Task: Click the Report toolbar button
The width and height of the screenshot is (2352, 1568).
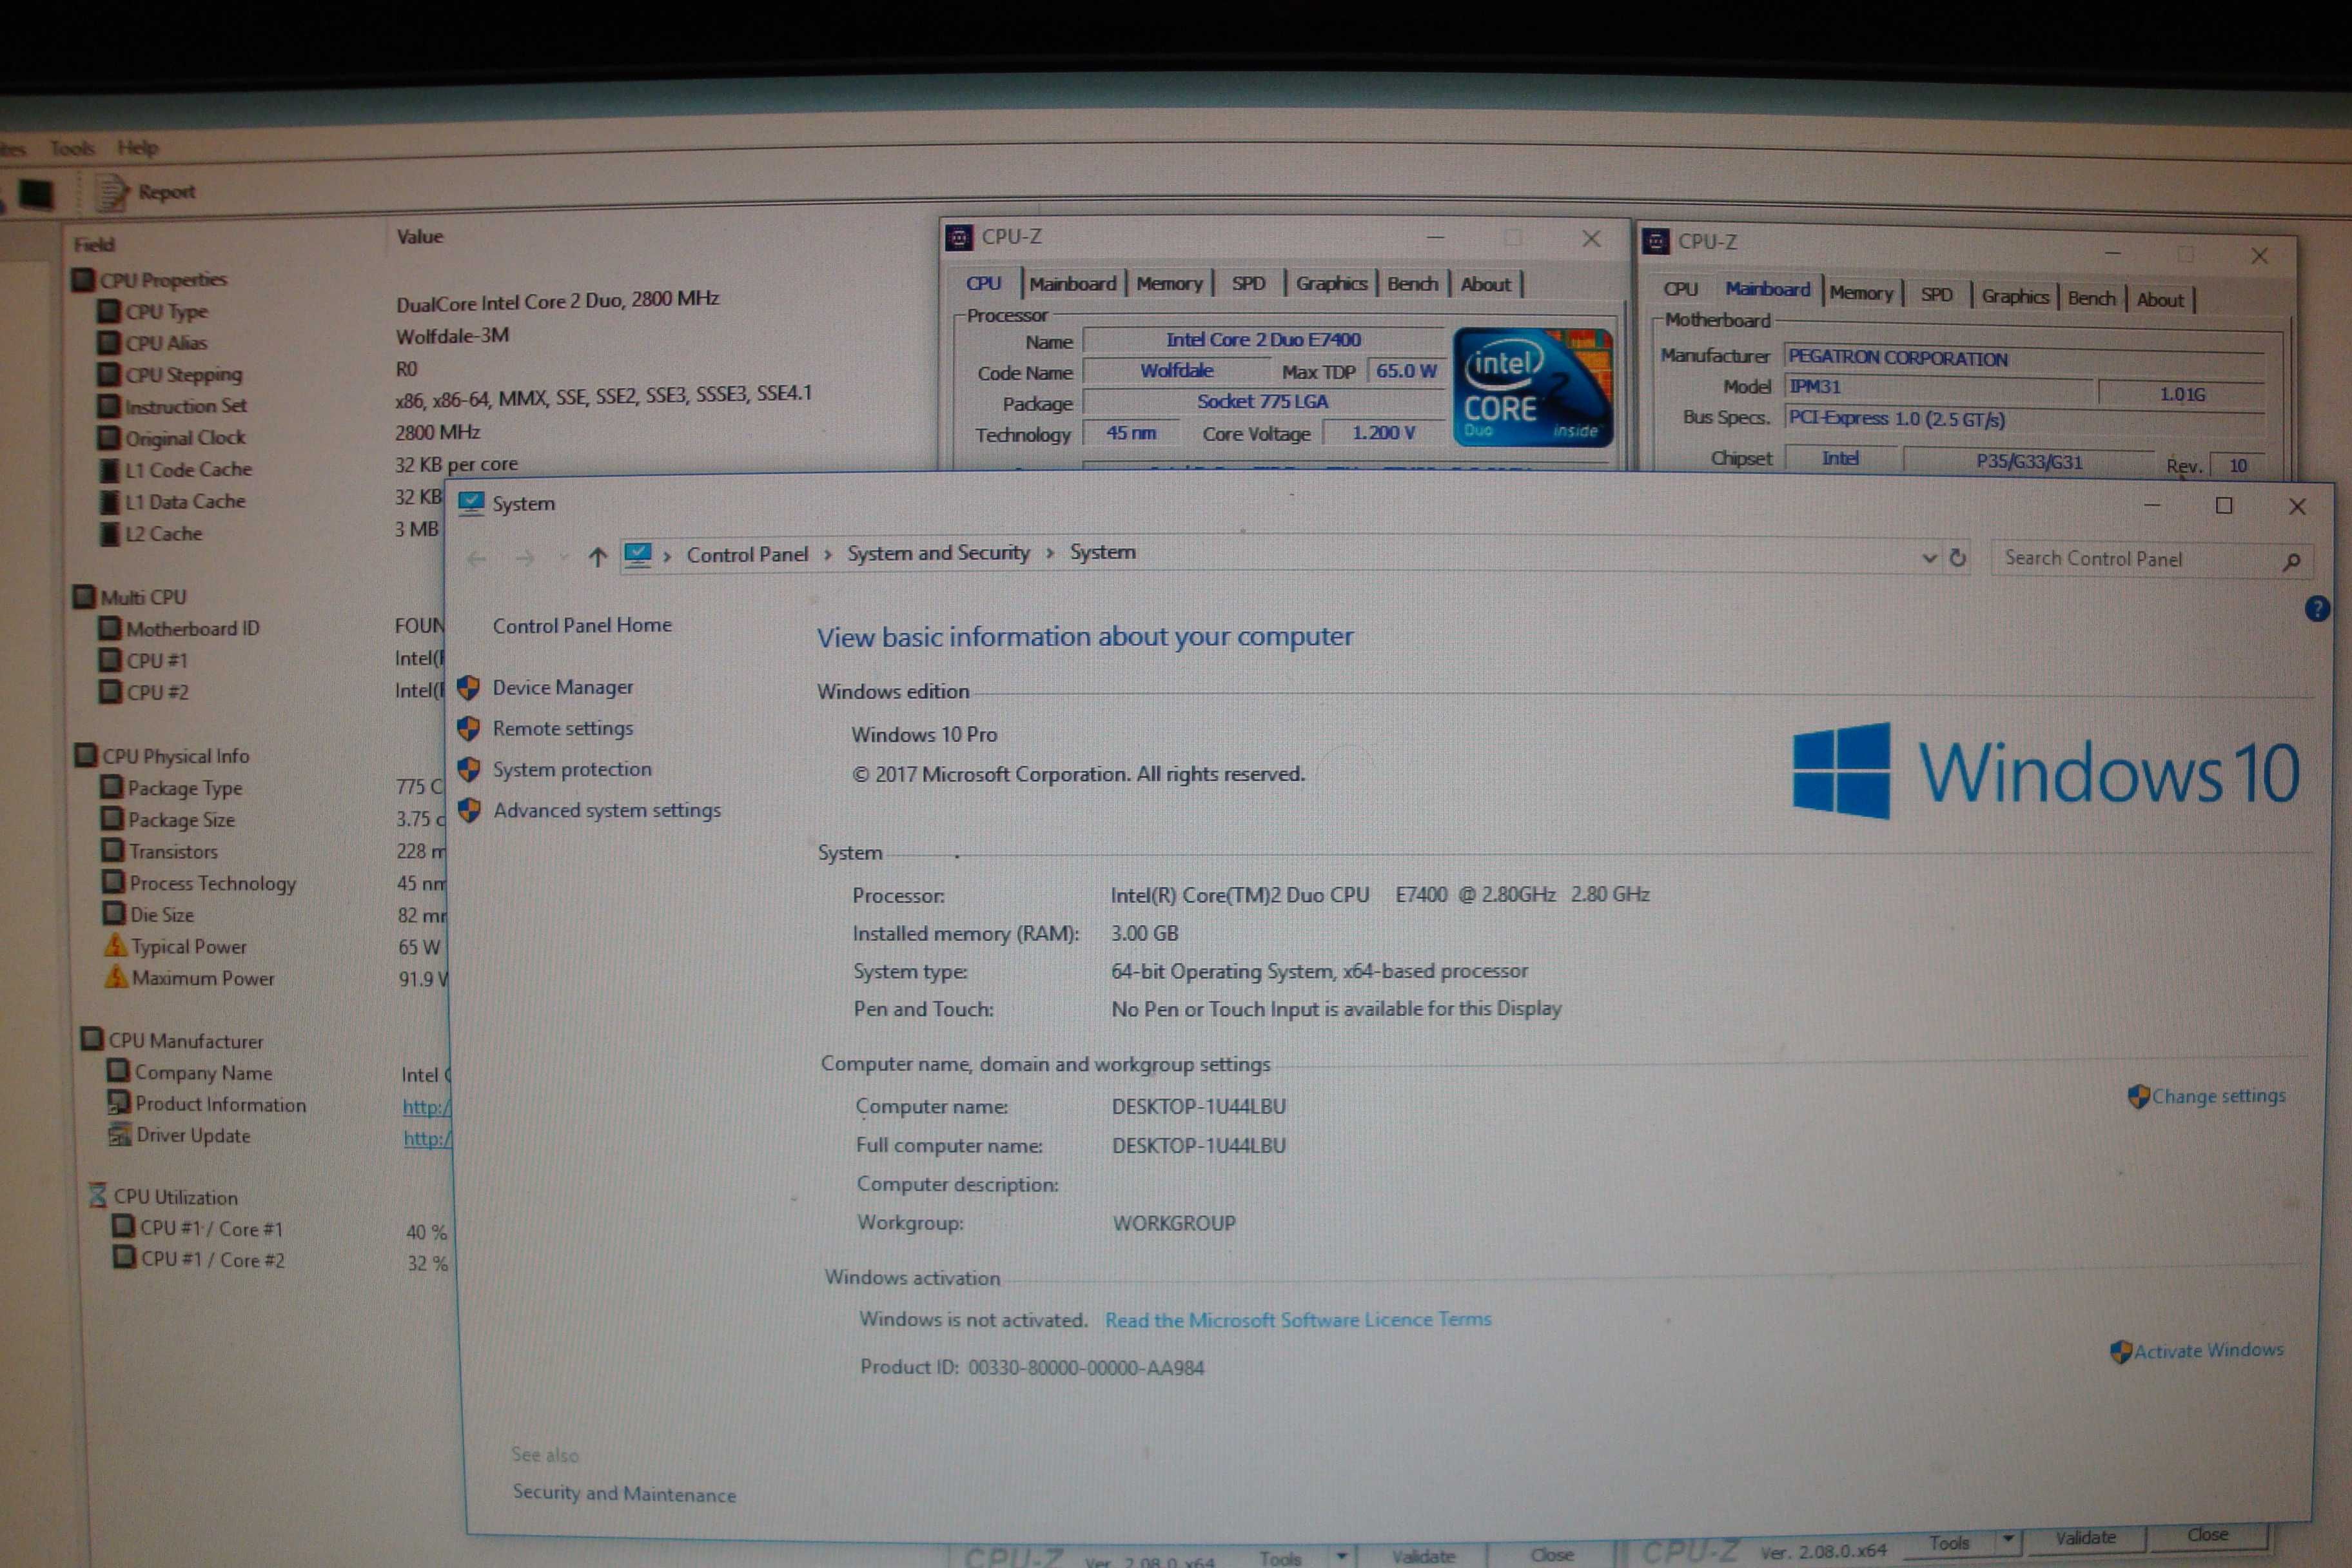Action: point(147,192)
